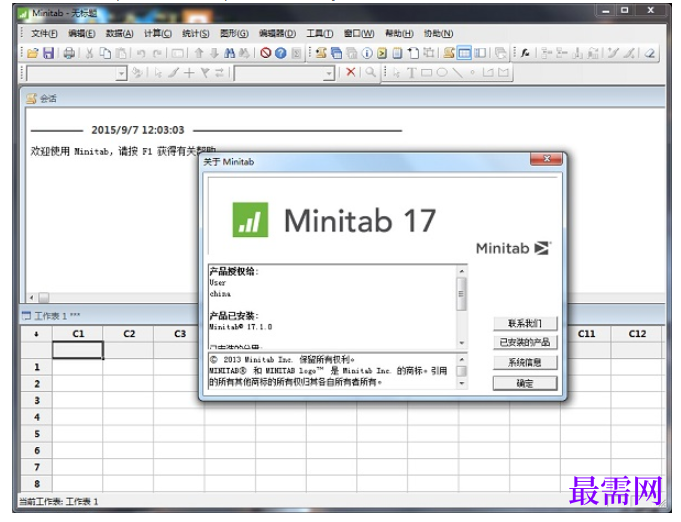681x522 pixels.
Task: Open the 数据(A) menu
Action: (x=119, y=33)
